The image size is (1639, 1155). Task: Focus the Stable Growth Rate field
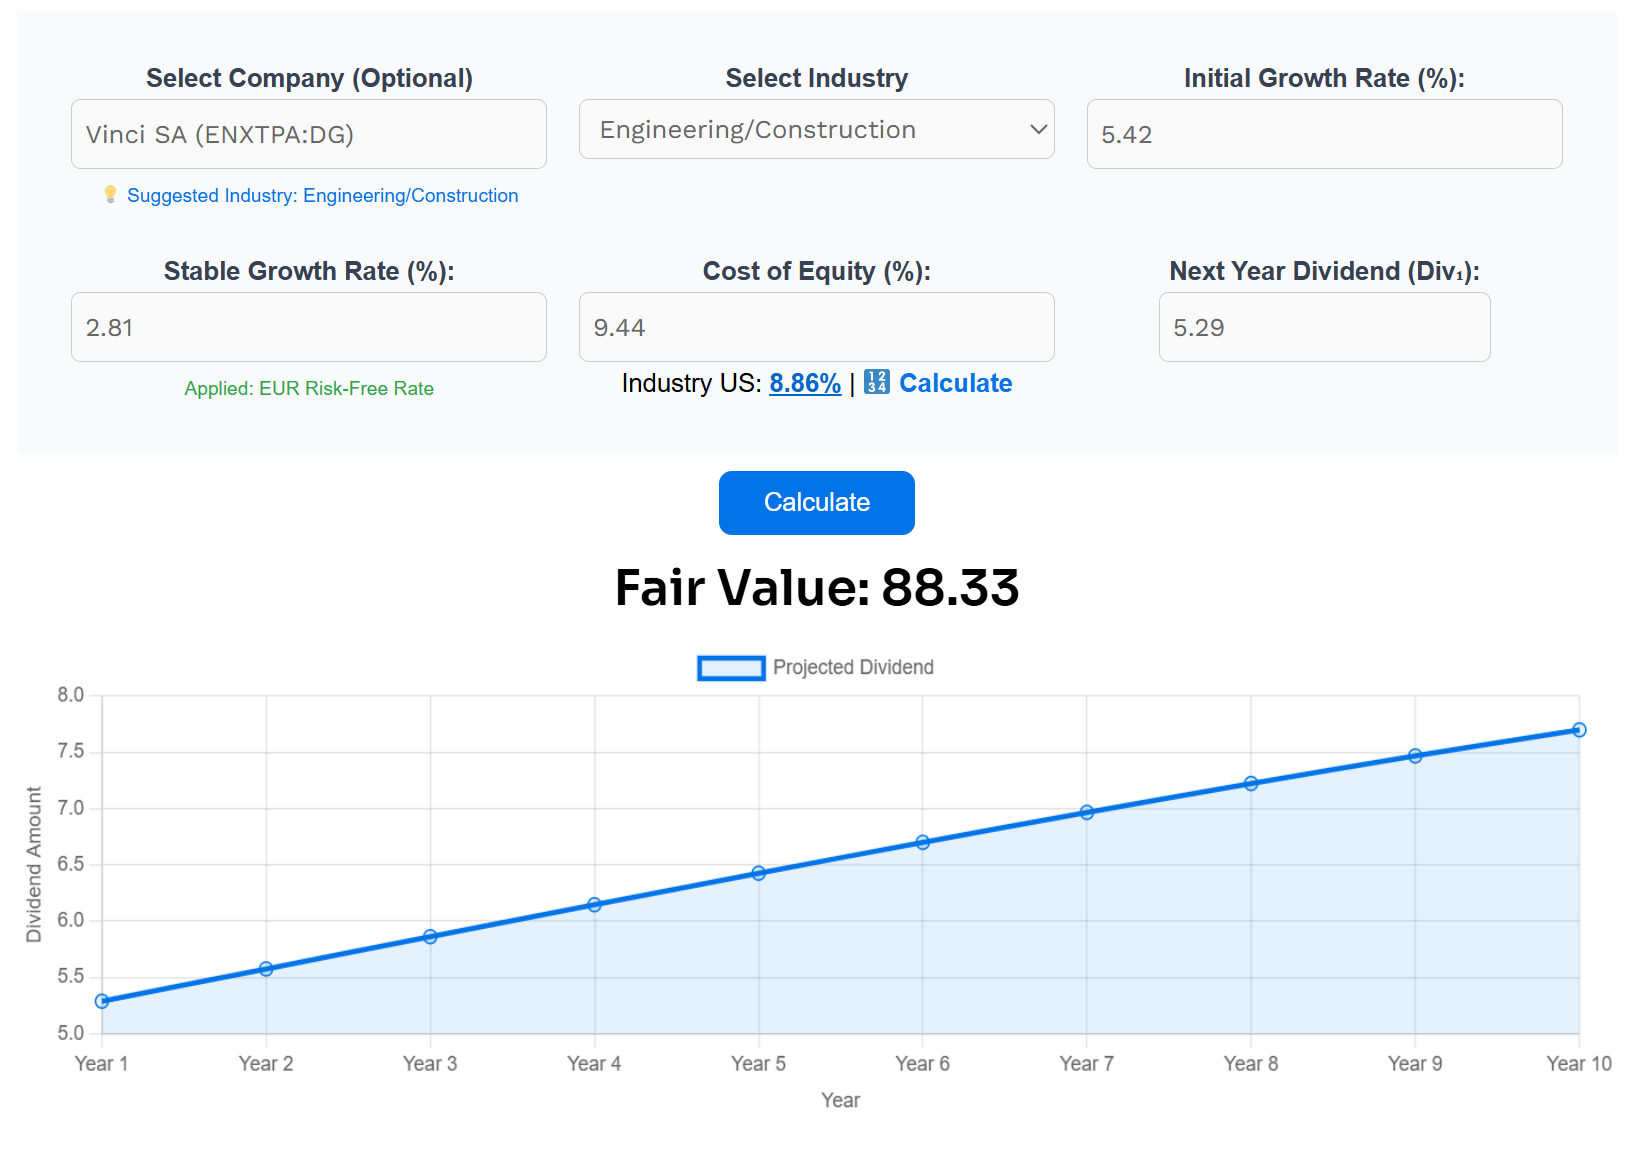[x=309, y=327]
